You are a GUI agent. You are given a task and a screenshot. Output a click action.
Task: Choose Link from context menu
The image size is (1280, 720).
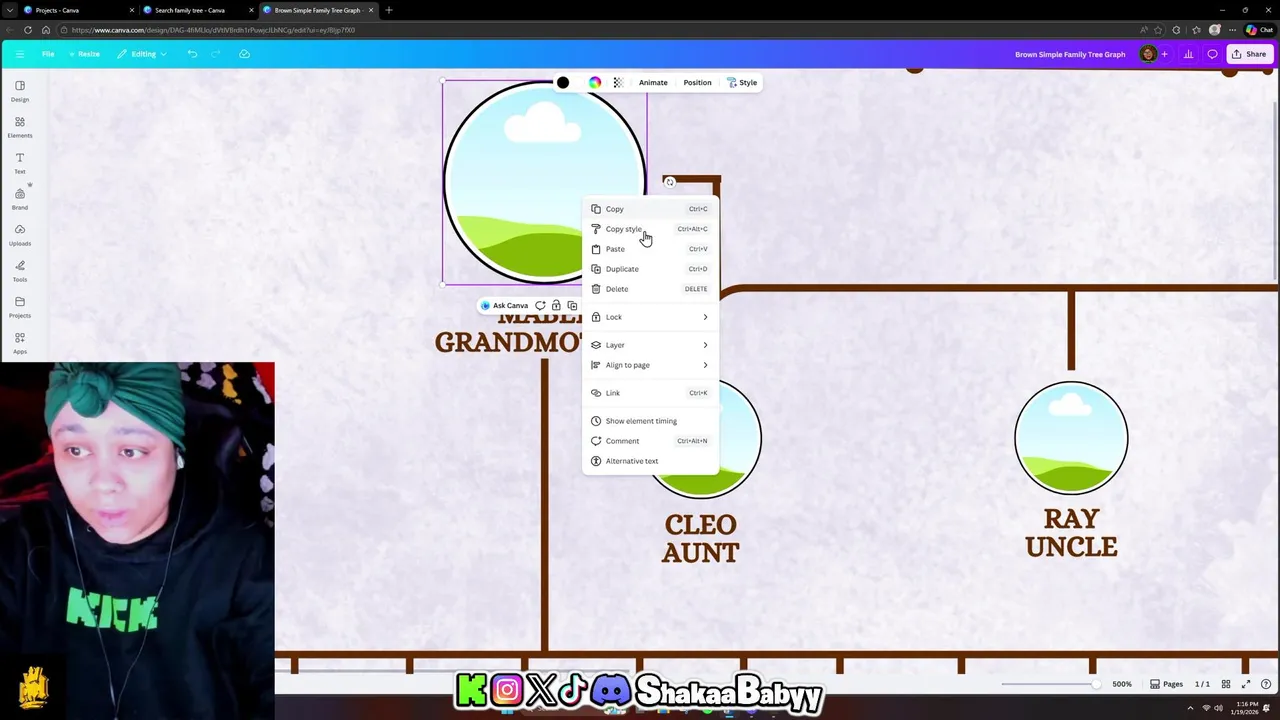click(x=650, y=393)
